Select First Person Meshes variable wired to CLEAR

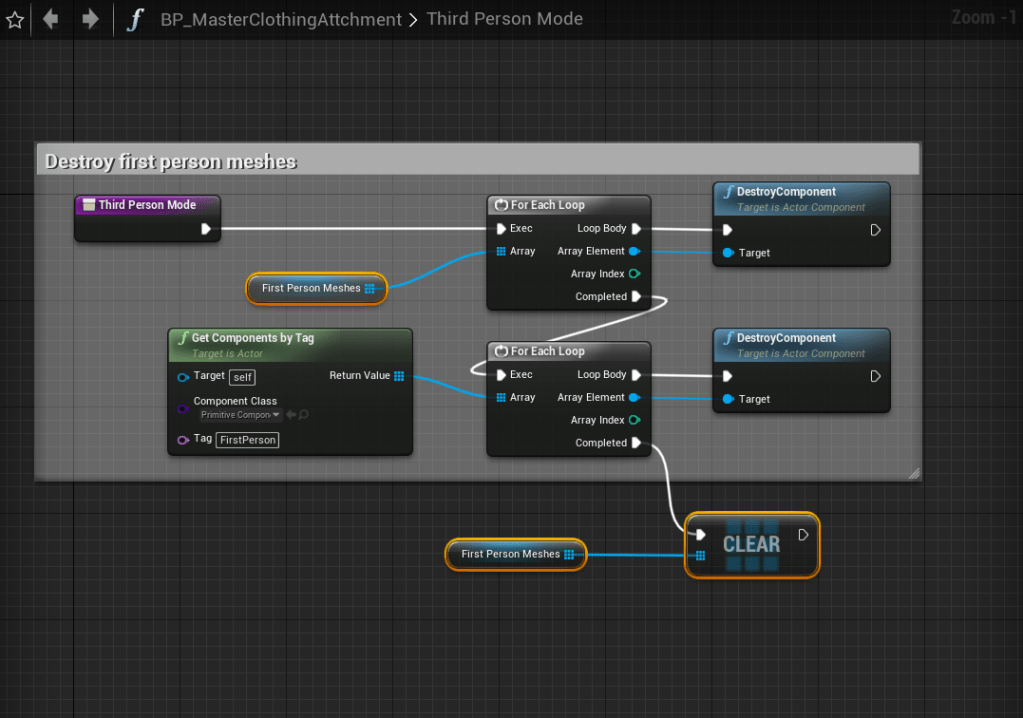tap(511, 554)
